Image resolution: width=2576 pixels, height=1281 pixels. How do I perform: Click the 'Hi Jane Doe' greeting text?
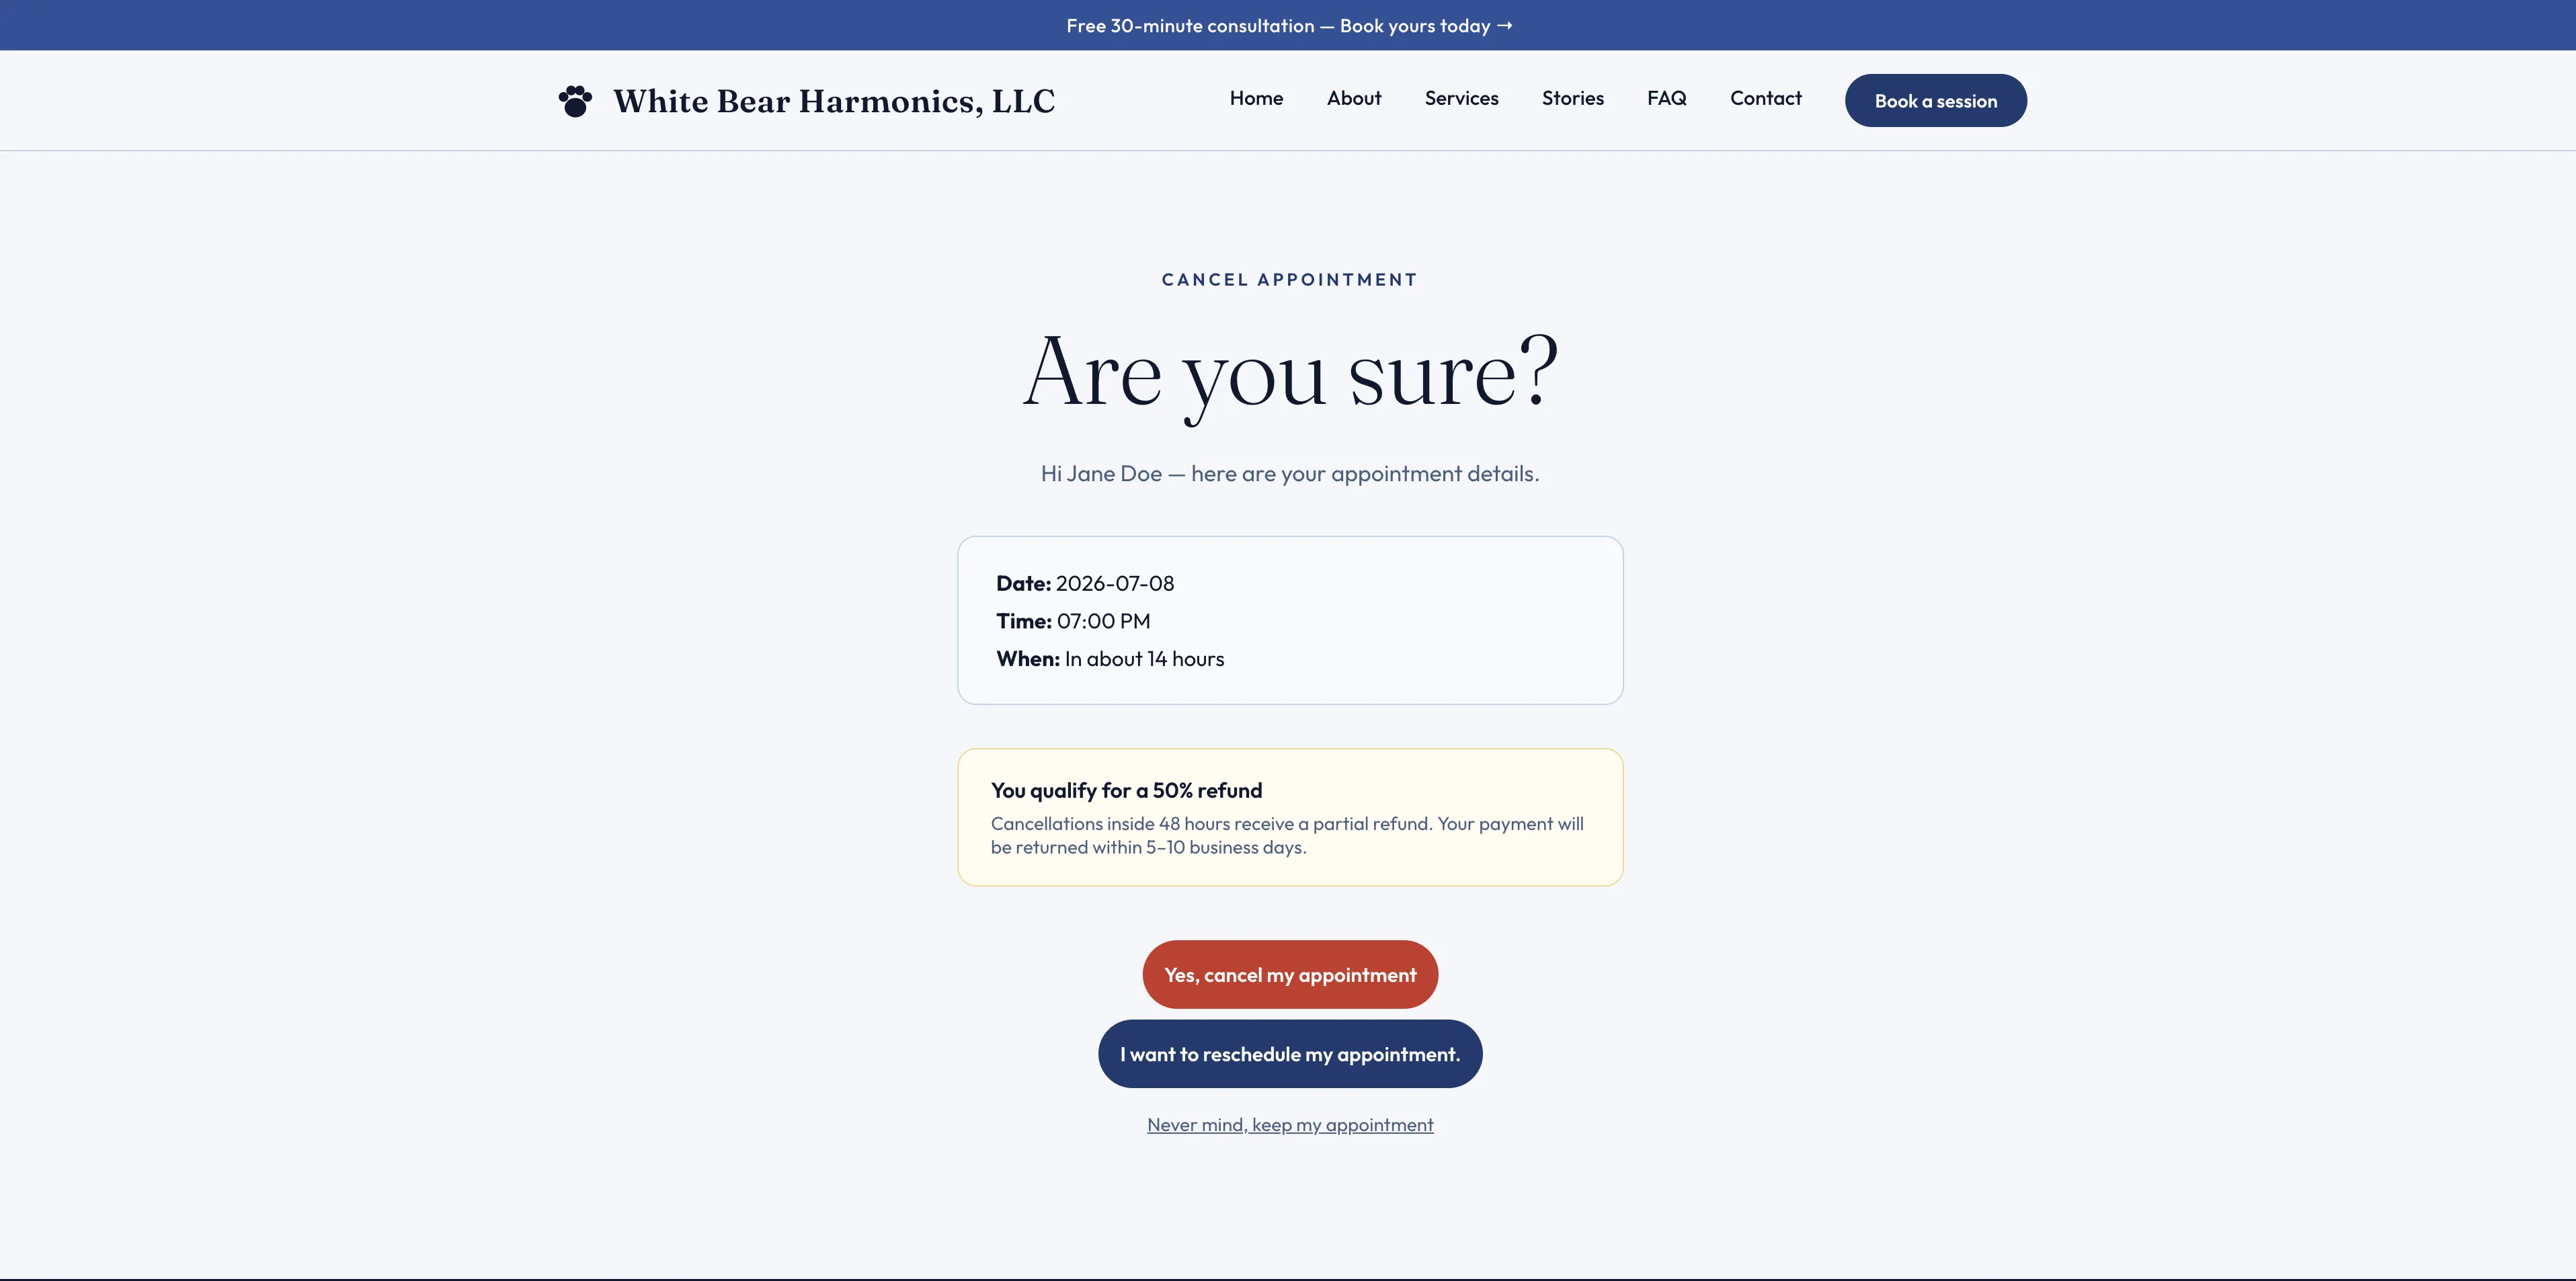[x=1290, y=473]
